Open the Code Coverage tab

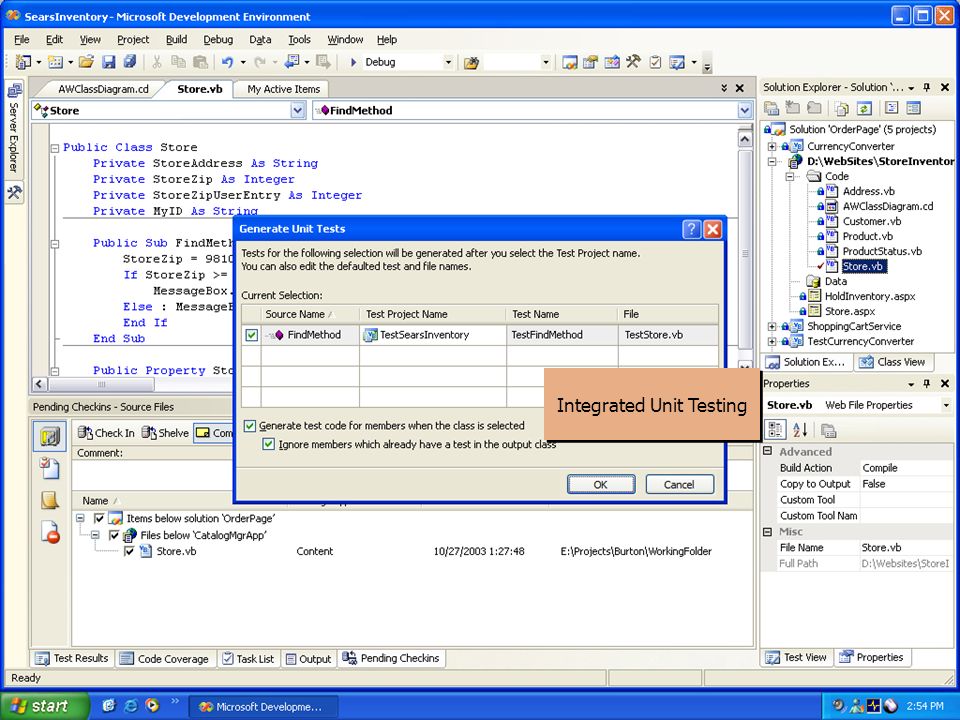pos(165,659)
